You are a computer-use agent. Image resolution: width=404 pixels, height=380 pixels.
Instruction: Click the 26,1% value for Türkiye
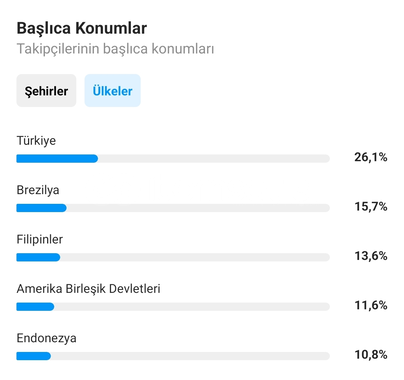pos(371,157)
